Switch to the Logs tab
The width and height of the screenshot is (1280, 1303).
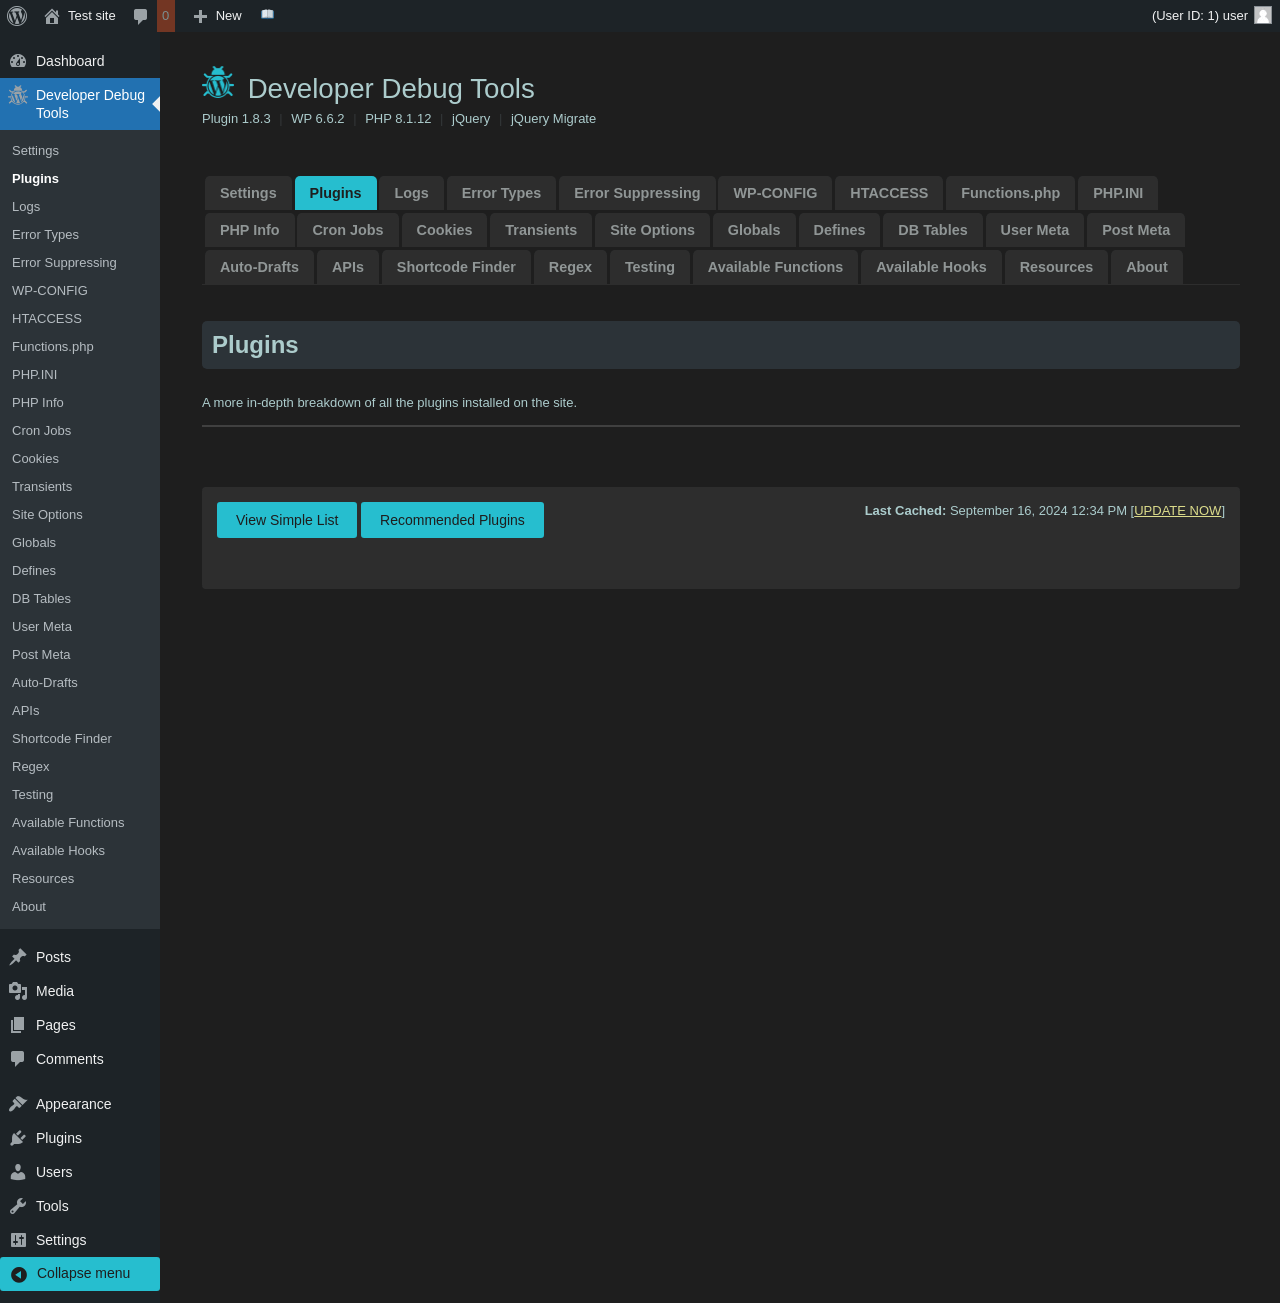pyautogui.click(x=411, y=193)
